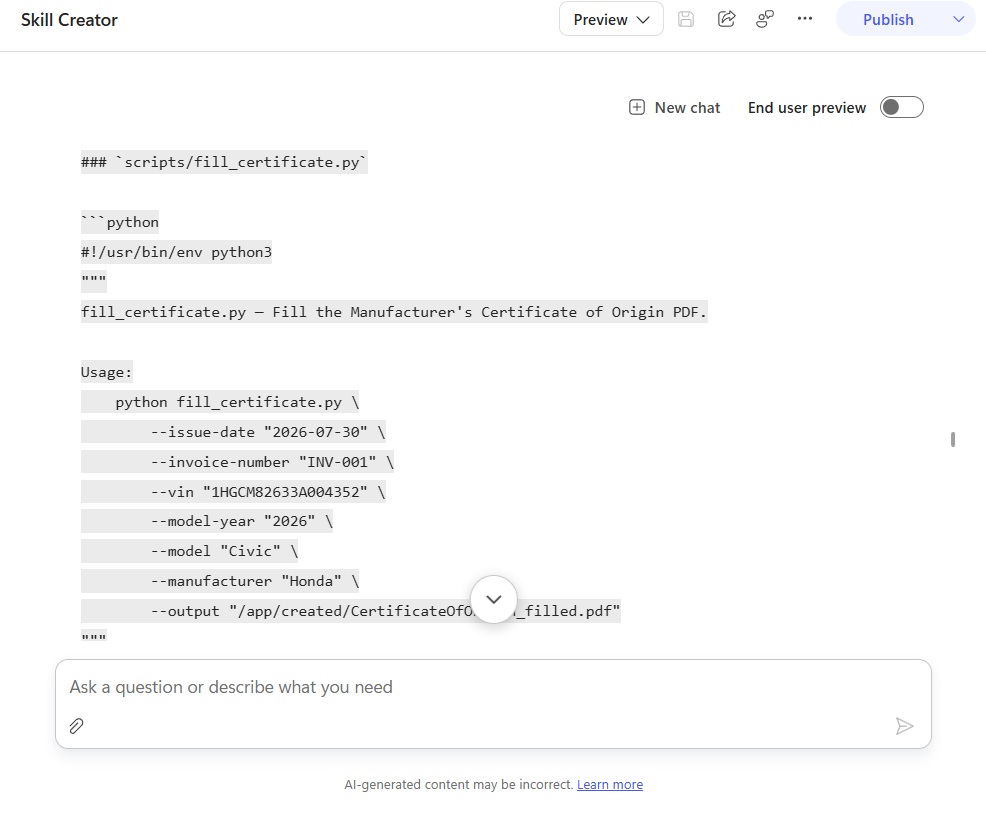Open the collaborators people icon

[x=765, y=19]
